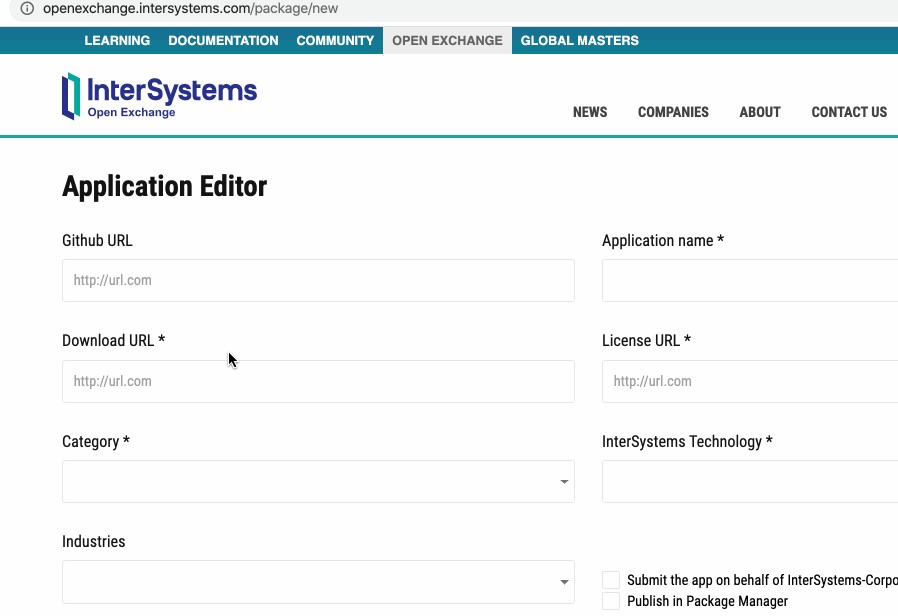Viewport: 898px width, 616px height.
Task: Click into the Github URL field
Action: point(318,281)
